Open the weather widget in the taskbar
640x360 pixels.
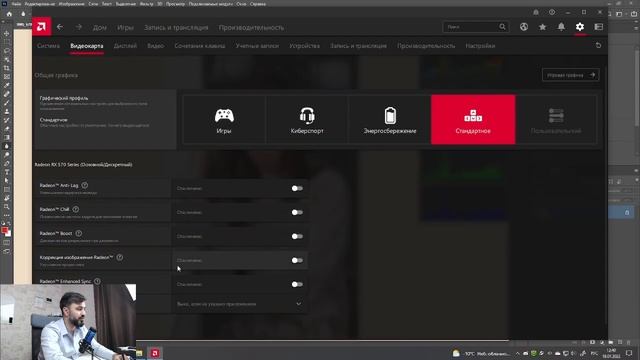tap(481, 353)
